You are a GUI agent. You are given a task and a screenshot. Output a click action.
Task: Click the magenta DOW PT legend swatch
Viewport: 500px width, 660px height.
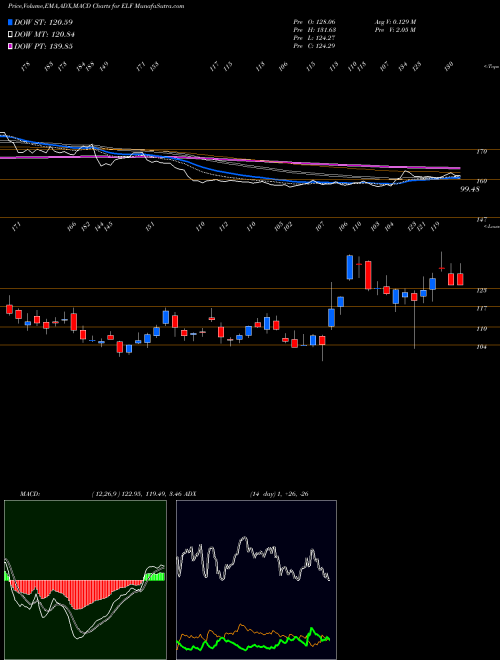click(x=10, y=46)
